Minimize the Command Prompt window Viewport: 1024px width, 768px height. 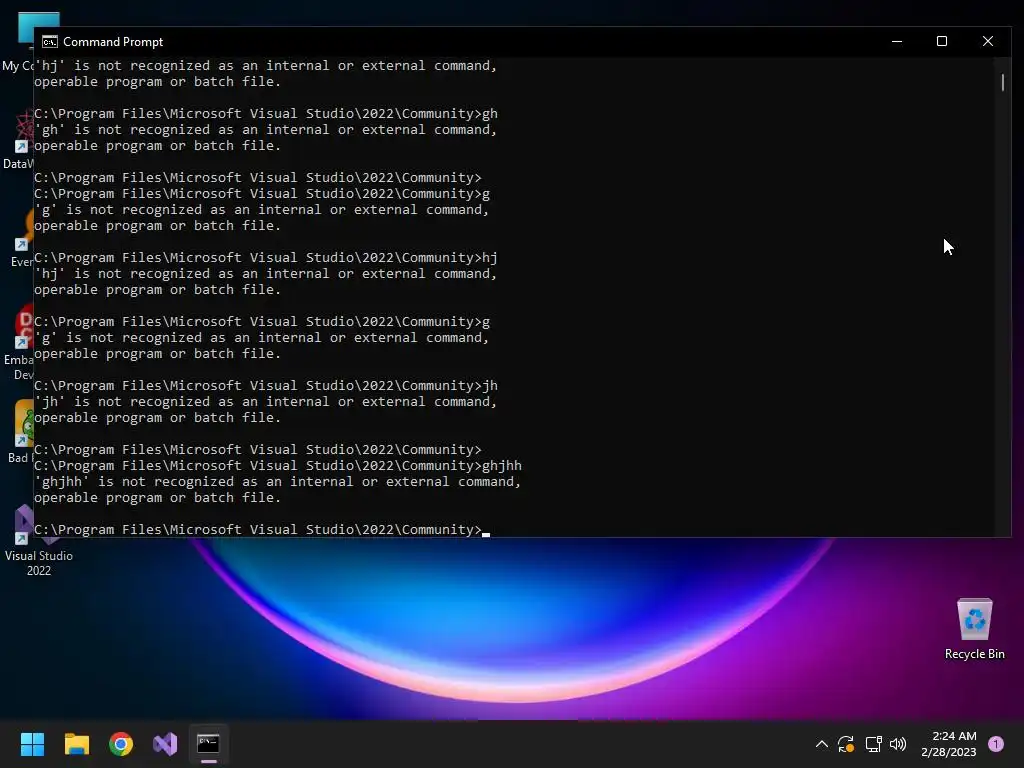[897, 41]
